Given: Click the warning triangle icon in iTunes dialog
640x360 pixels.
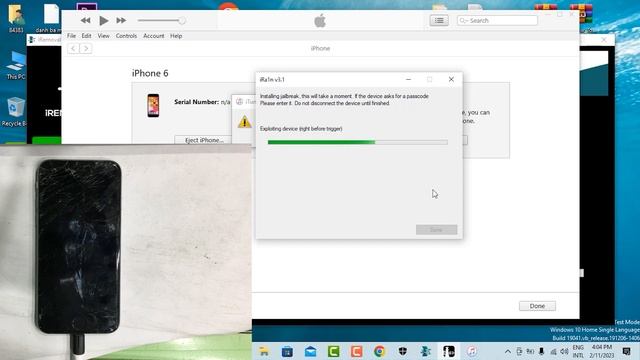Looking at the screenshot, I should (x=244, y=121).
